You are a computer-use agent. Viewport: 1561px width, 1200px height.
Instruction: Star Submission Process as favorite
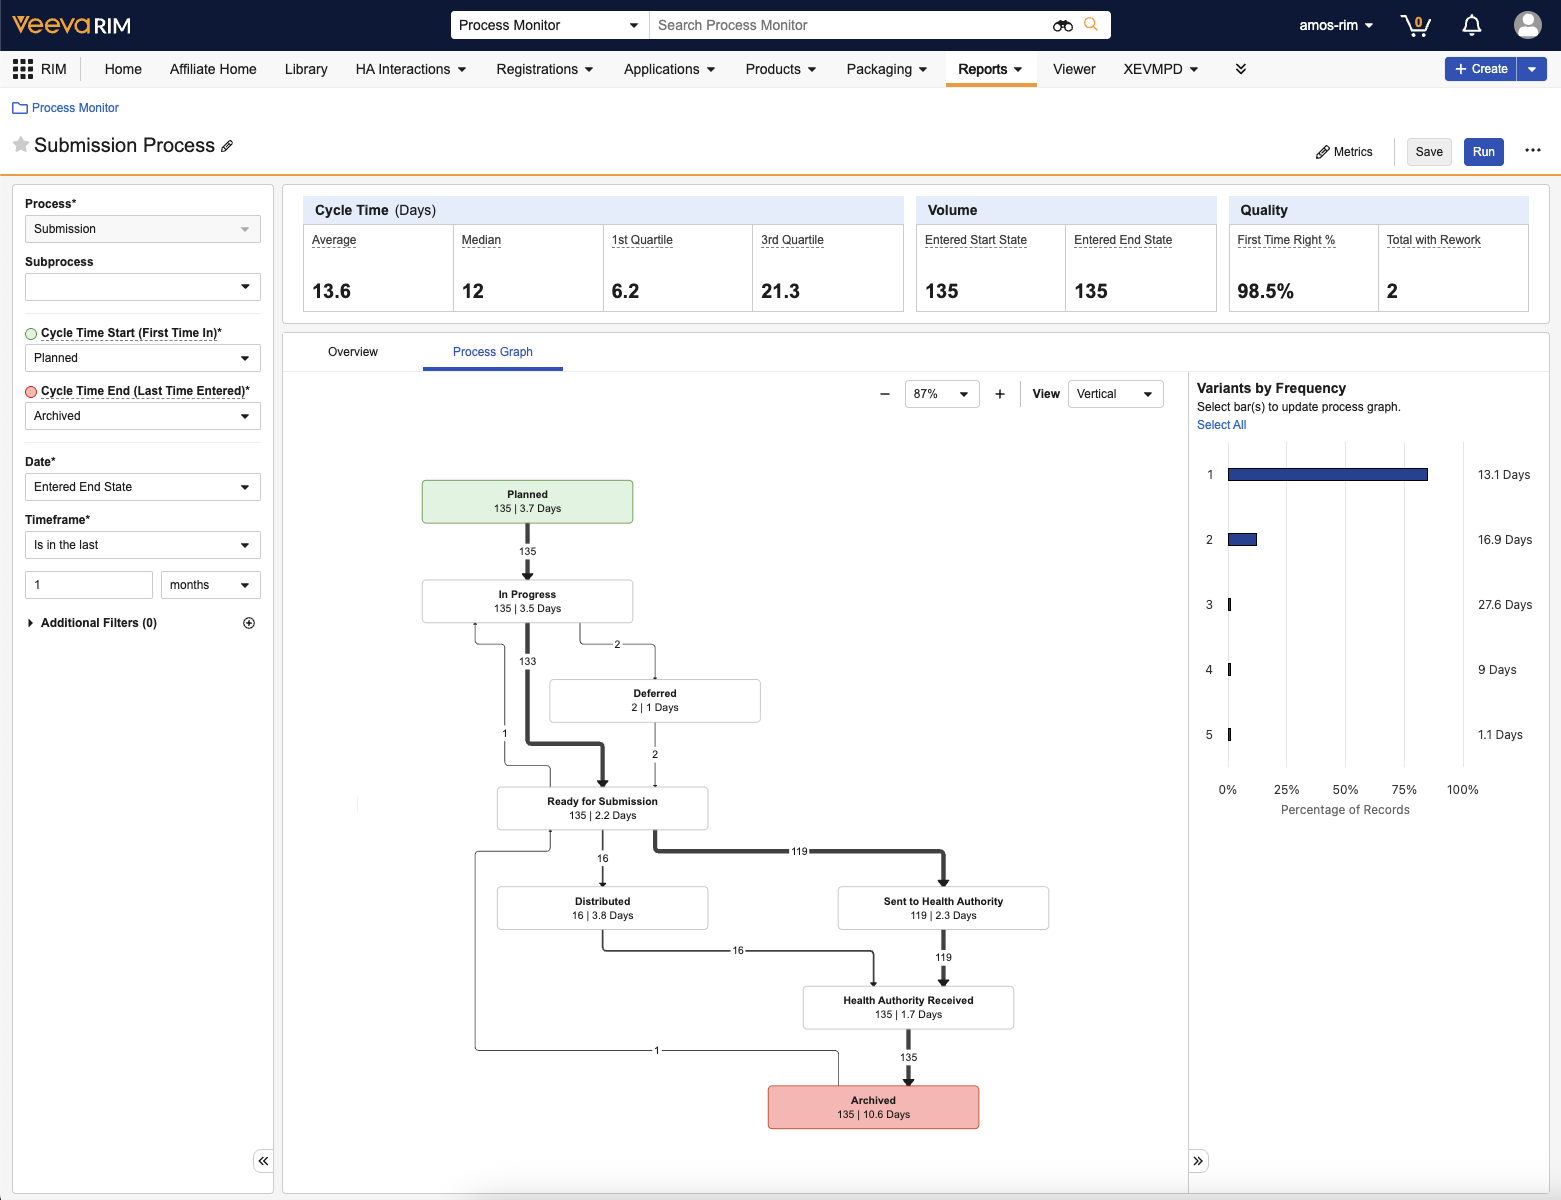20,145
